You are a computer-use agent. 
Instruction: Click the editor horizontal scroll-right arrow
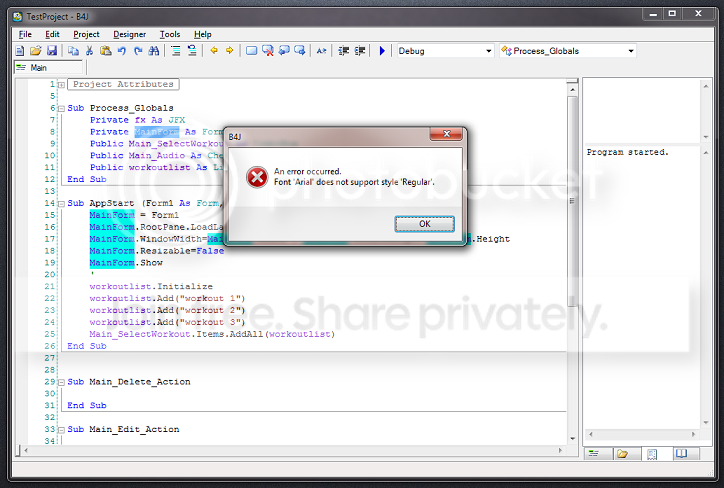561,450
